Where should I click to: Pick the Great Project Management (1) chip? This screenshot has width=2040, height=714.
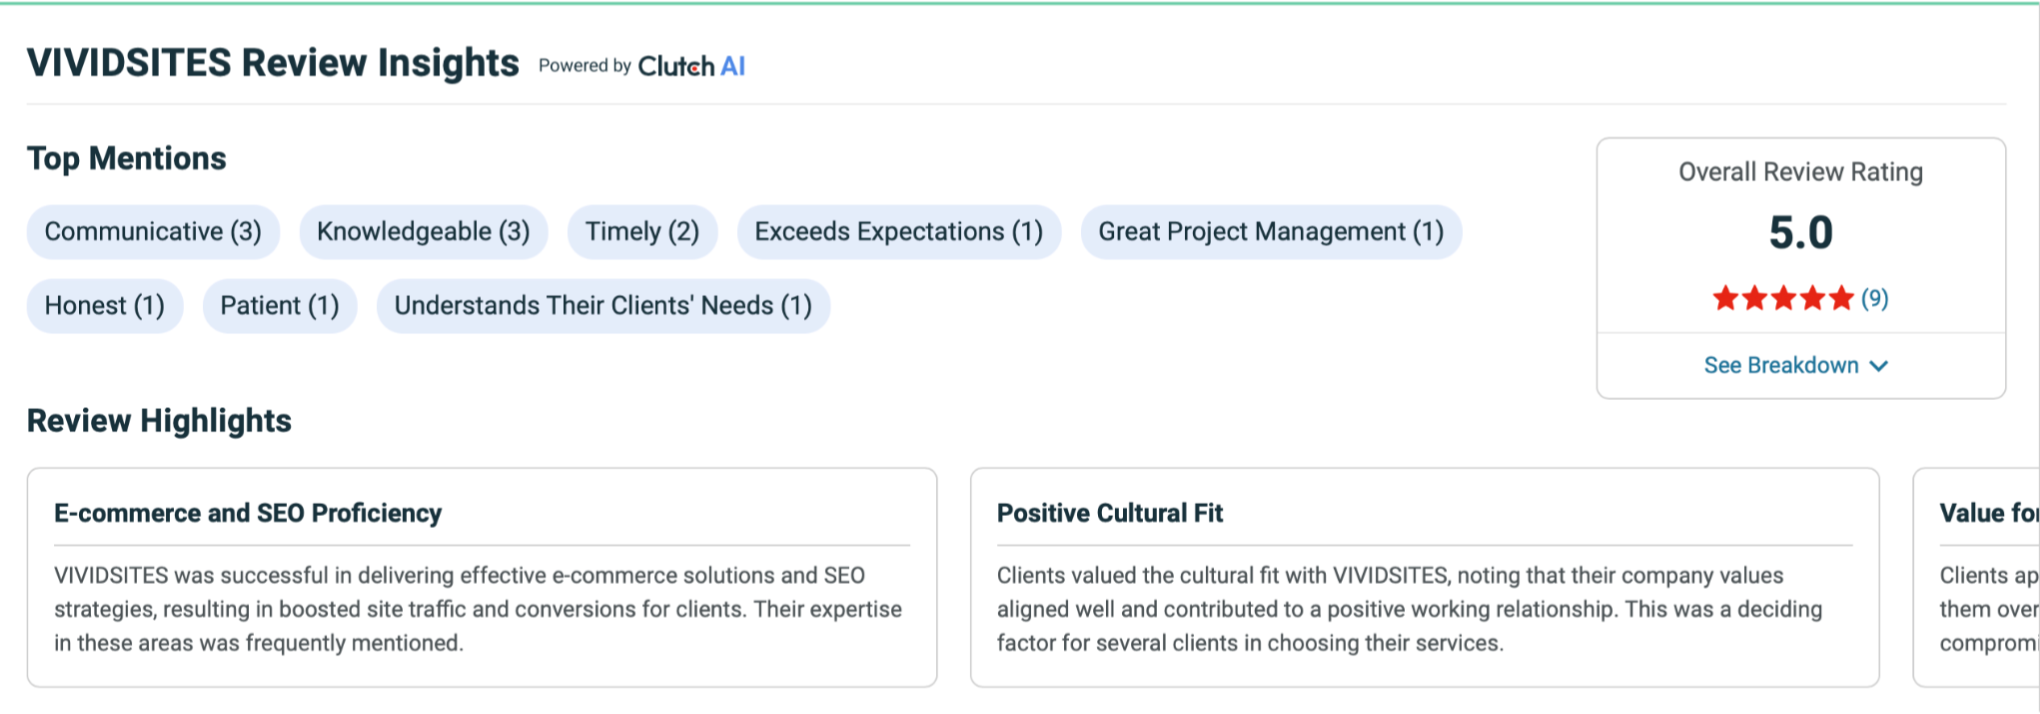point(1270,232)
